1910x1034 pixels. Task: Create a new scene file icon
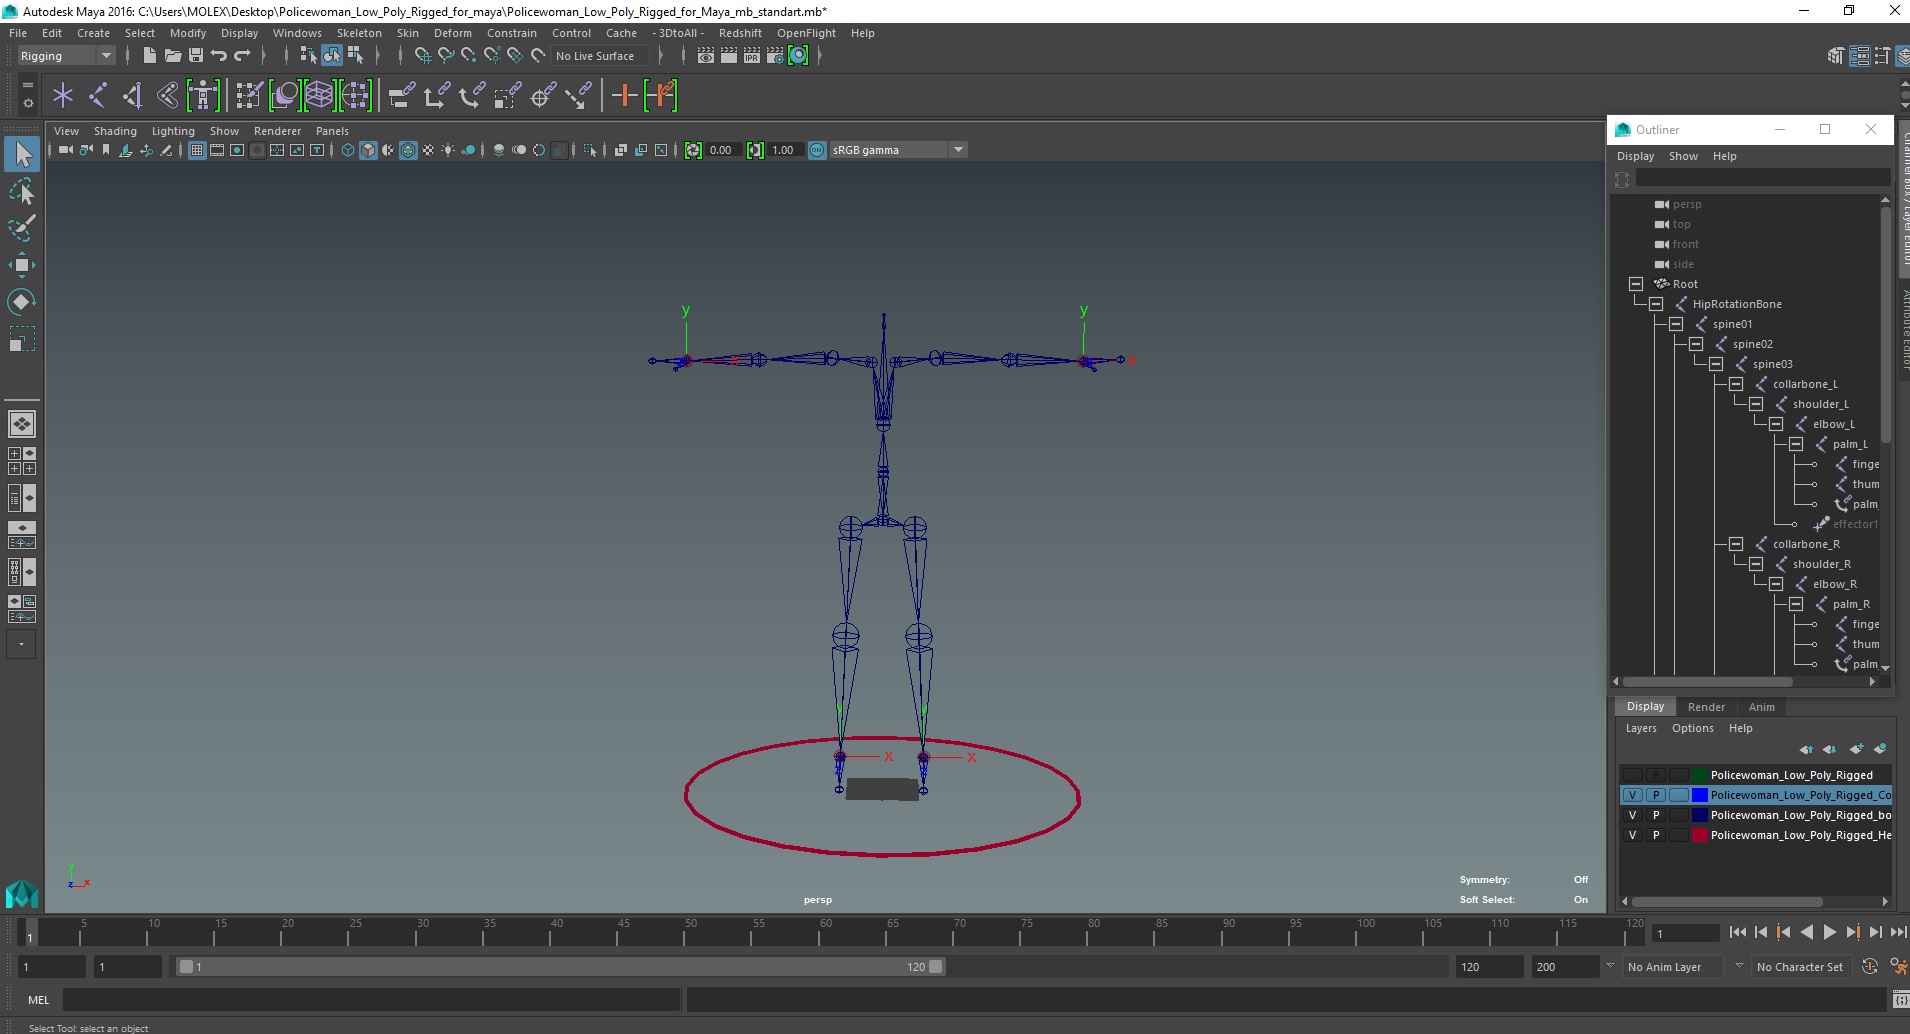point(149,56)
